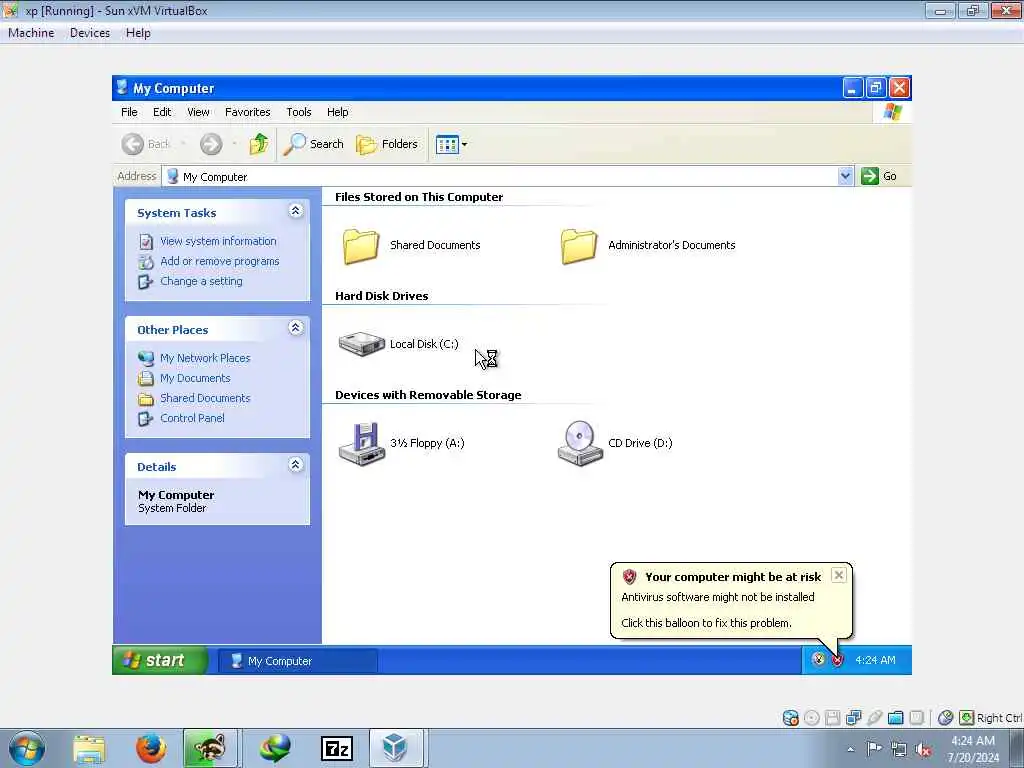Image resolution: width=1024 pixels, height=768 pixels.
Task: Open the Local Disk (C:) drive icon
Action: [362, 344]
